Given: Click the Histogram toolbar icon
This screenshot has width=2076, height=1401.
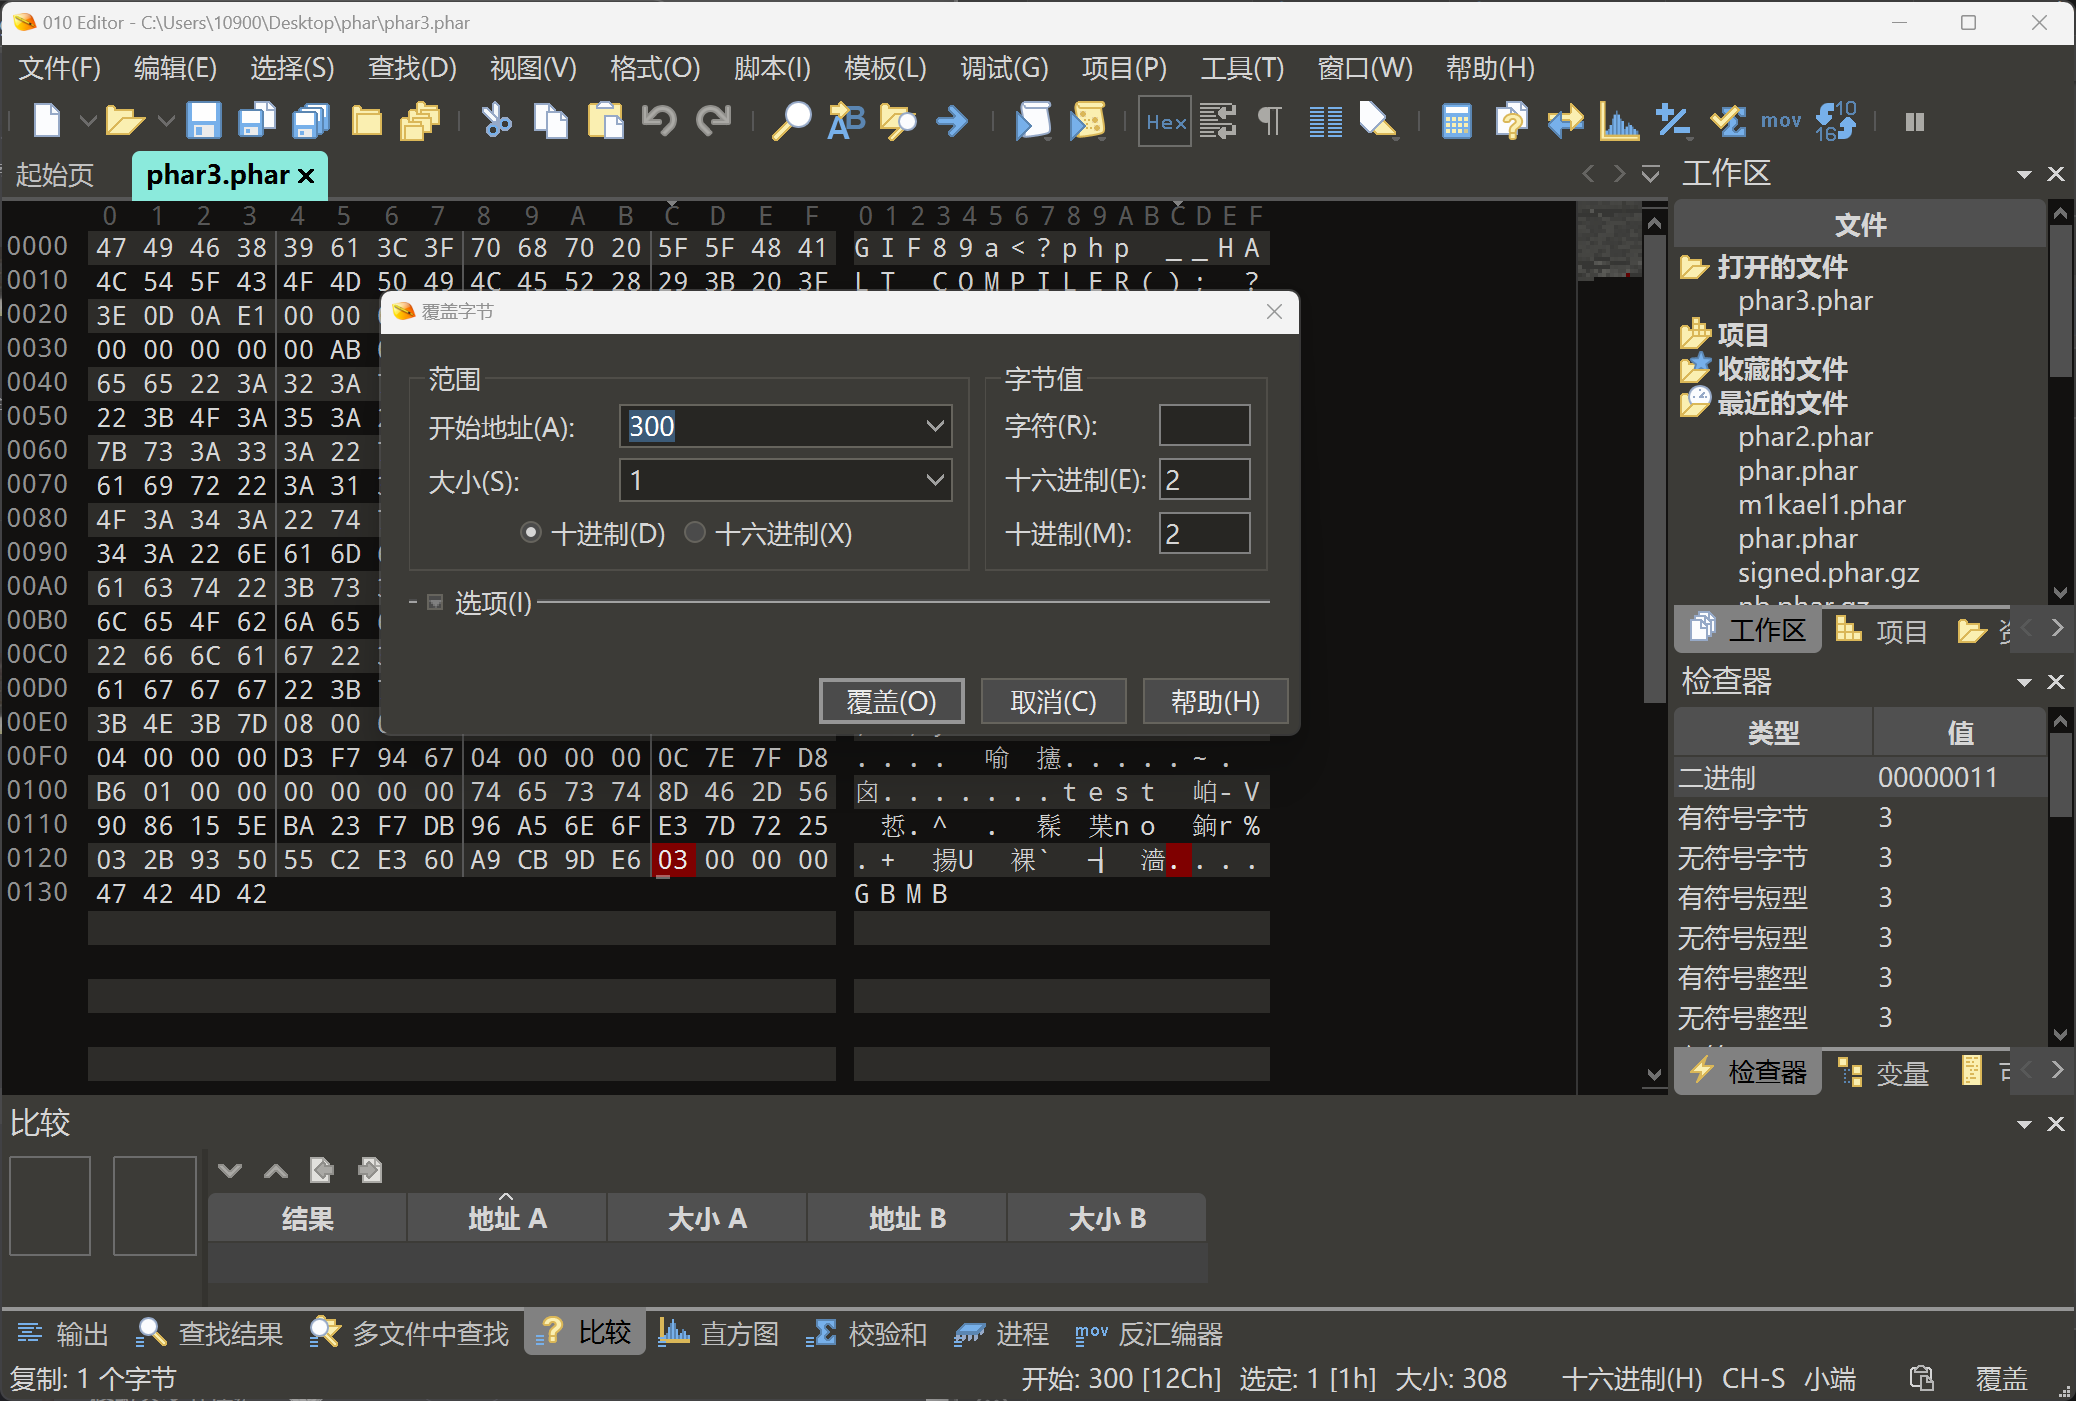Looking at the screenshot, I should tap(1618, 122).
